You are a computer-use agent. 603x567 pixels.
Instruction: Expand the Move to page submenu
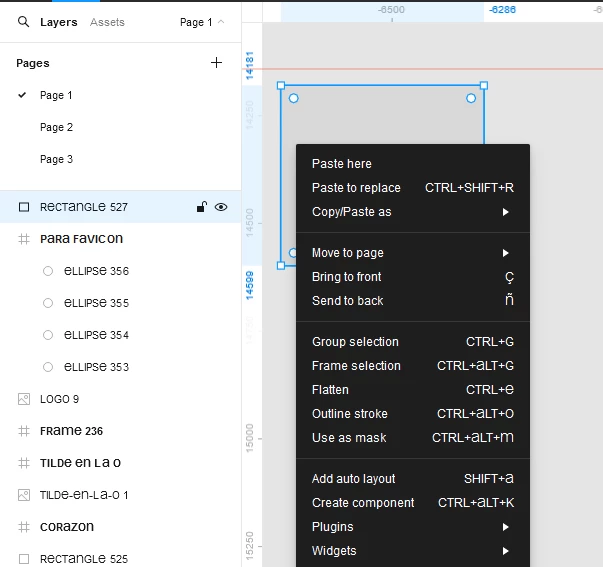tap(413, 253)
